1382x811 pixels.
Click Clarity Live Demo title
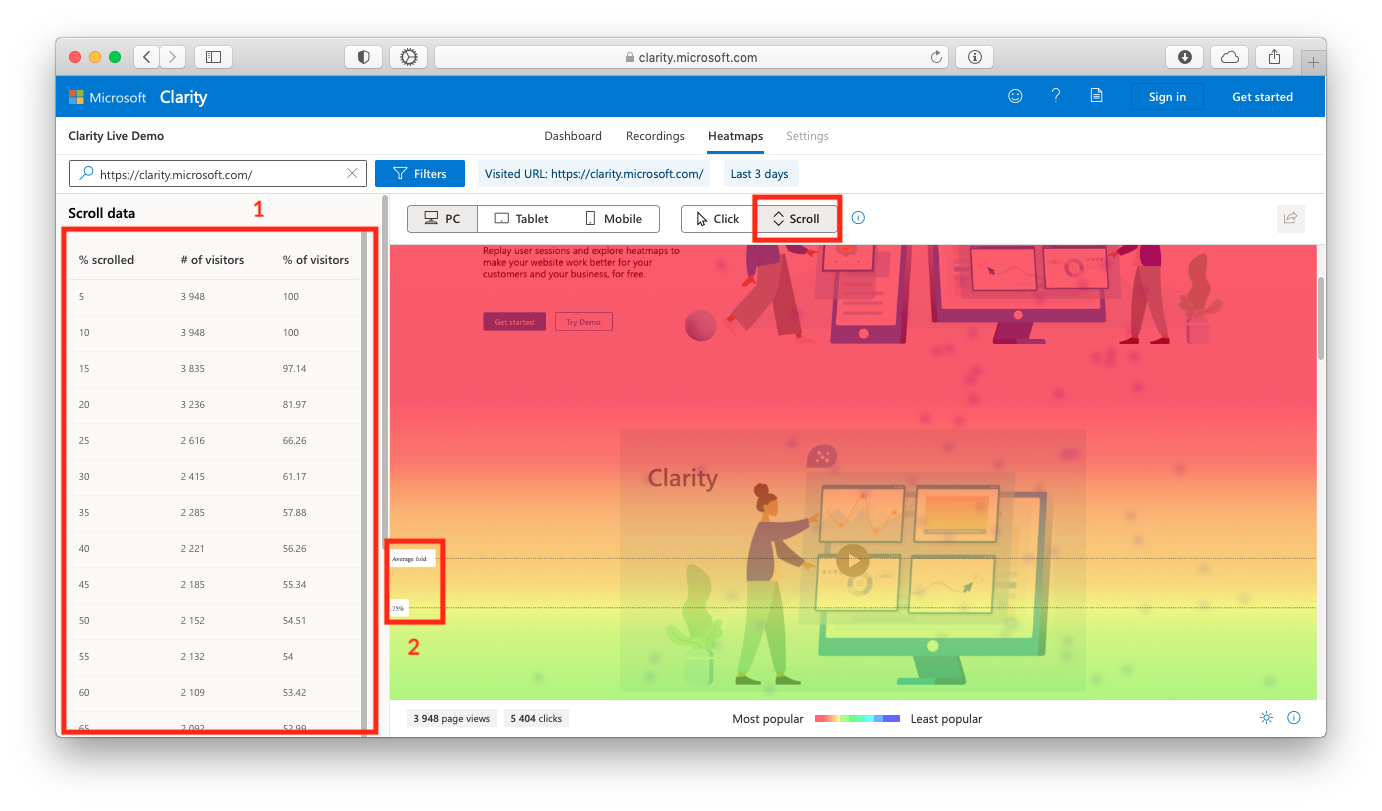[x=116, y=136]
